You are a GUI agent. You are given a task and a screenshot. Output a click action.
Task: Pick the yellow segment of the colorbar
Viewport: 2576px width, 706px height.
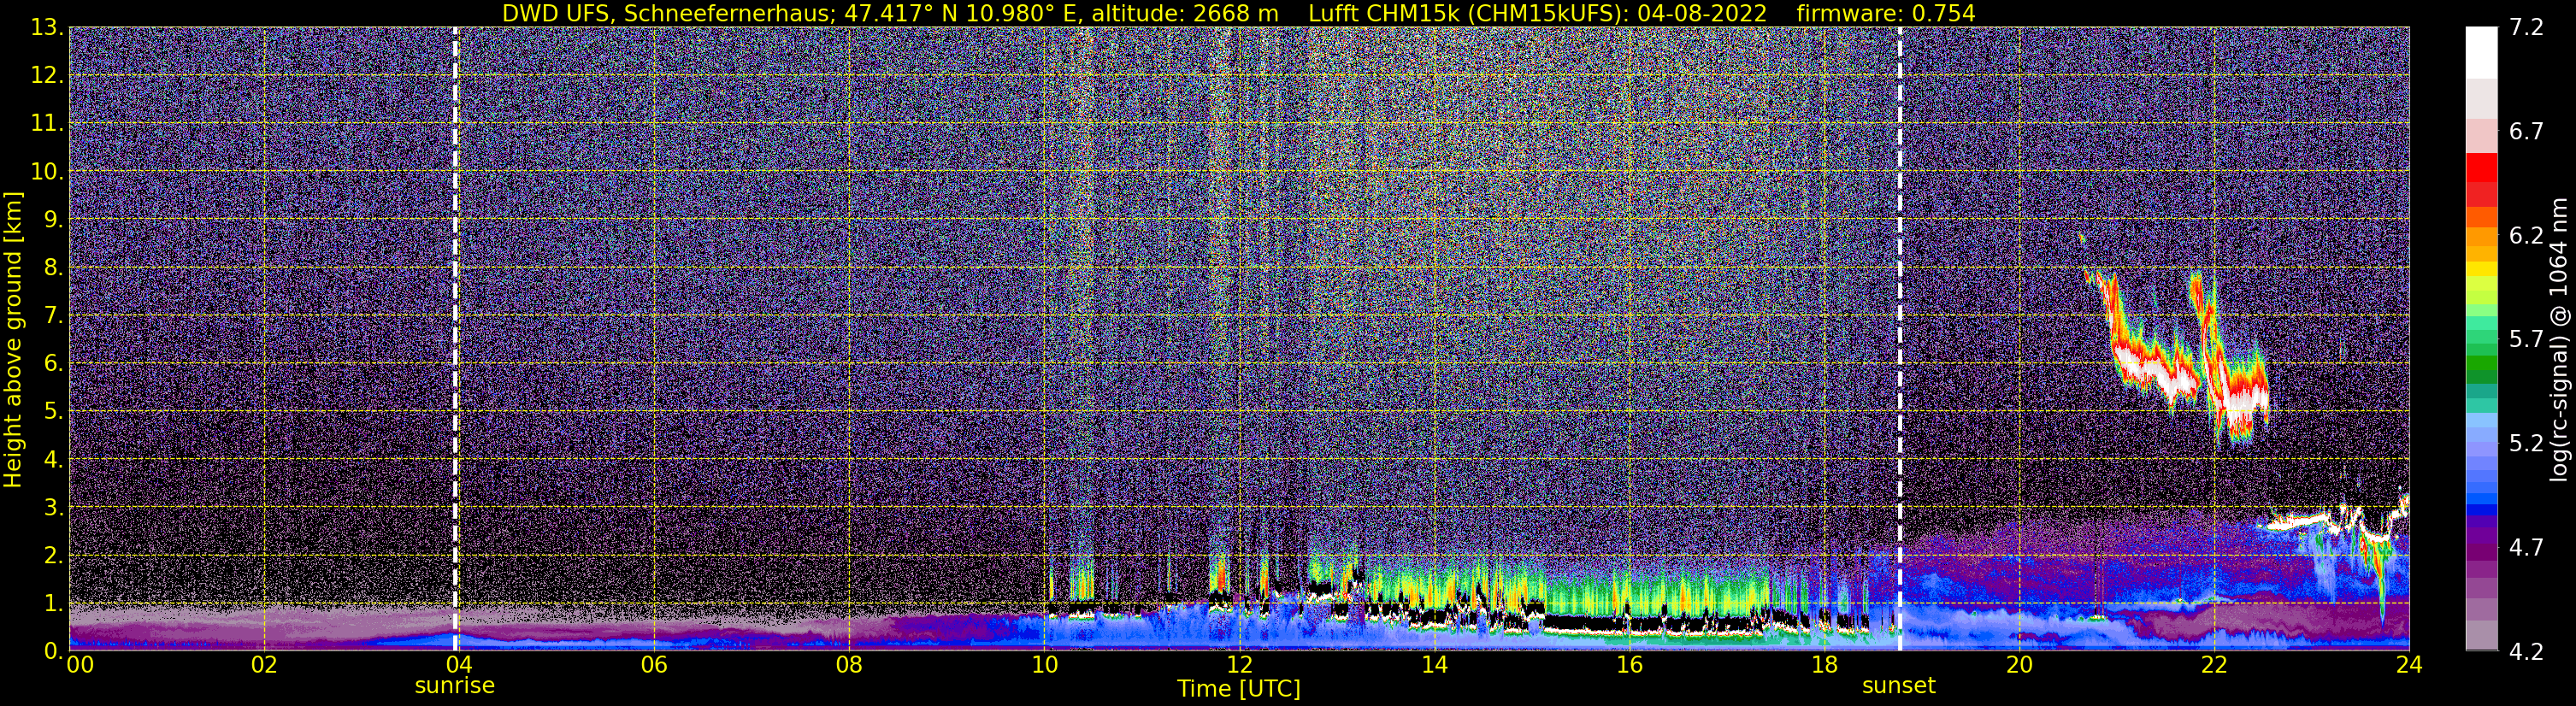[2481, 270]
